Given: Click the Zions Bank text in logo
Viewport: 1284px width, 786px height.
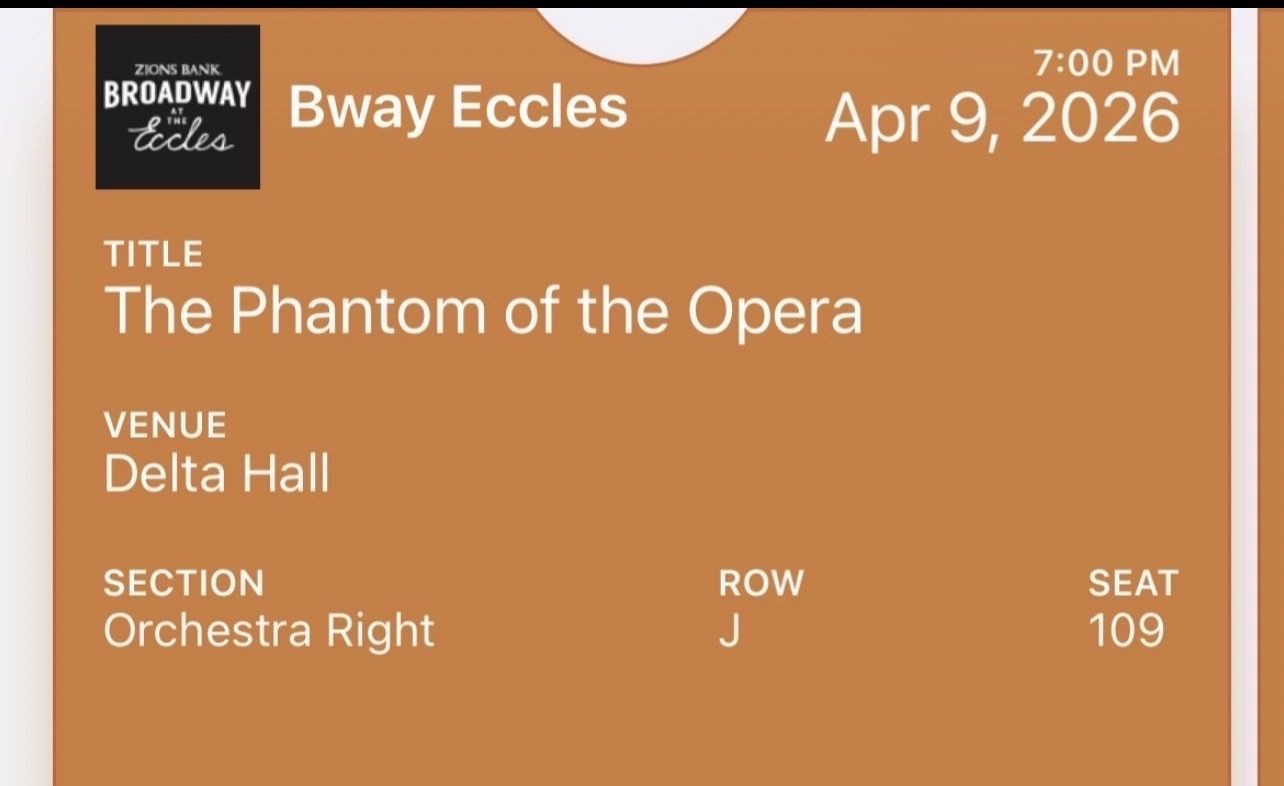Looking at the screenshot, I should (178, 69).
